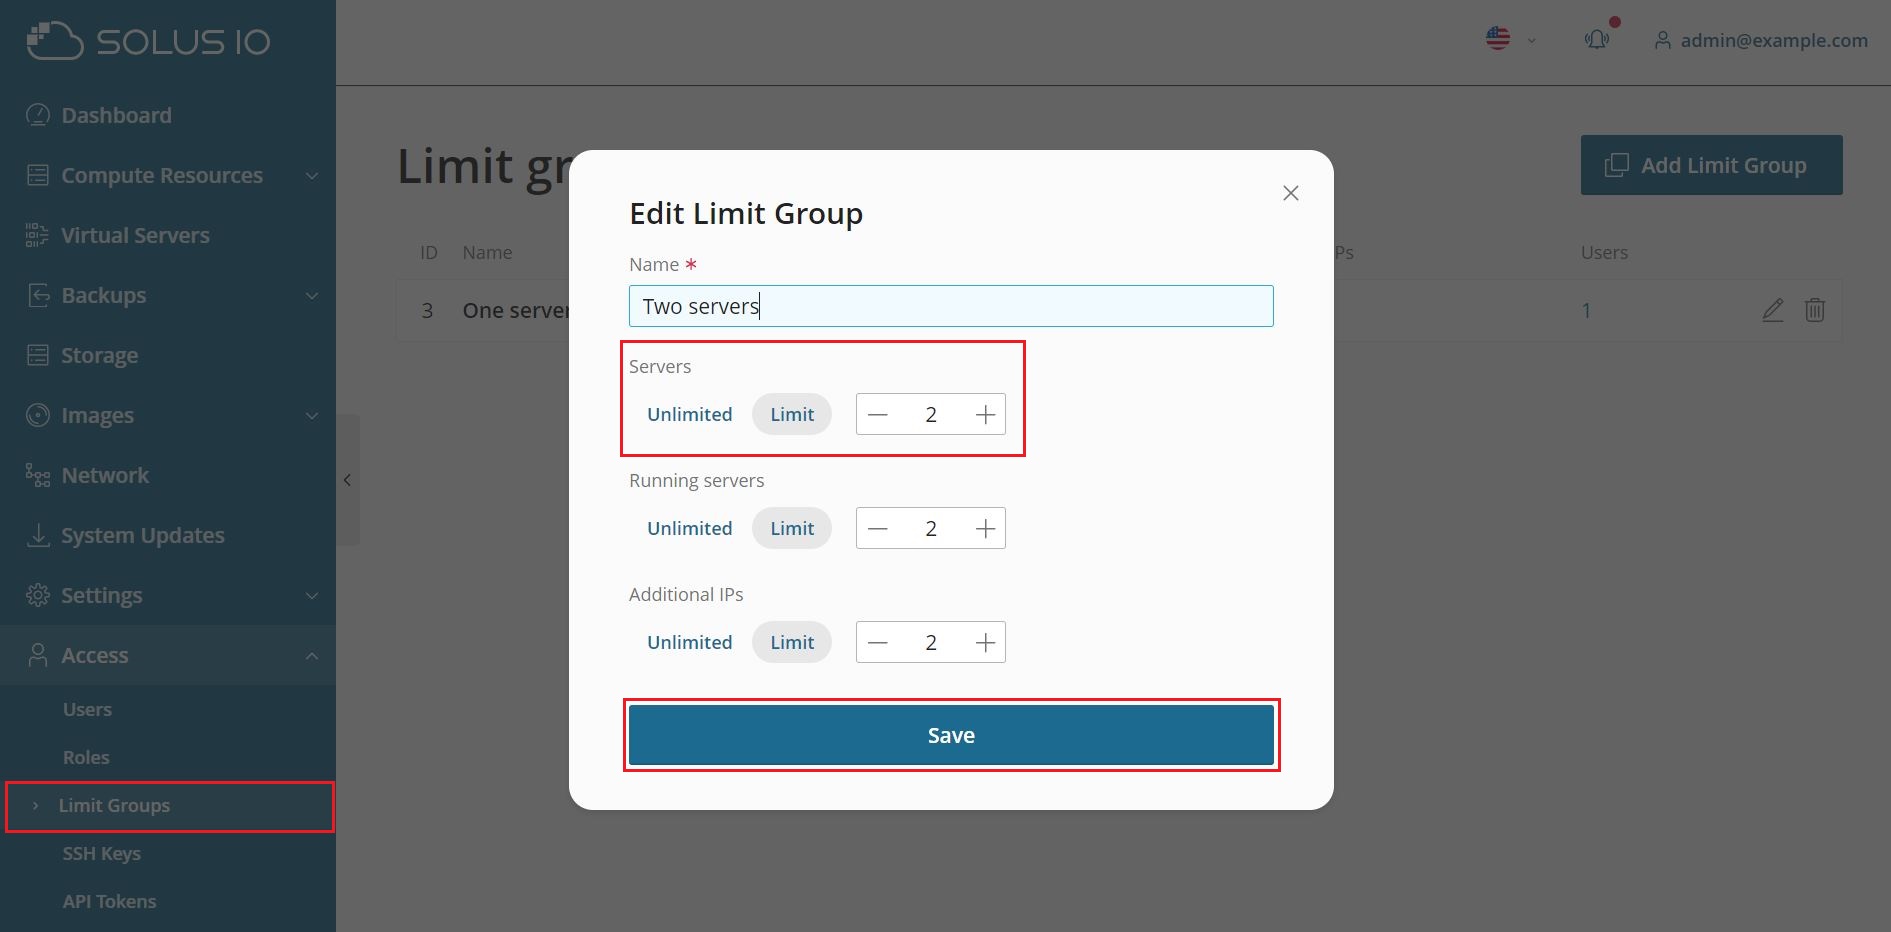1891x932 pixels.
Task: Select Unlimited for Servers
Action: coord(689,414)
